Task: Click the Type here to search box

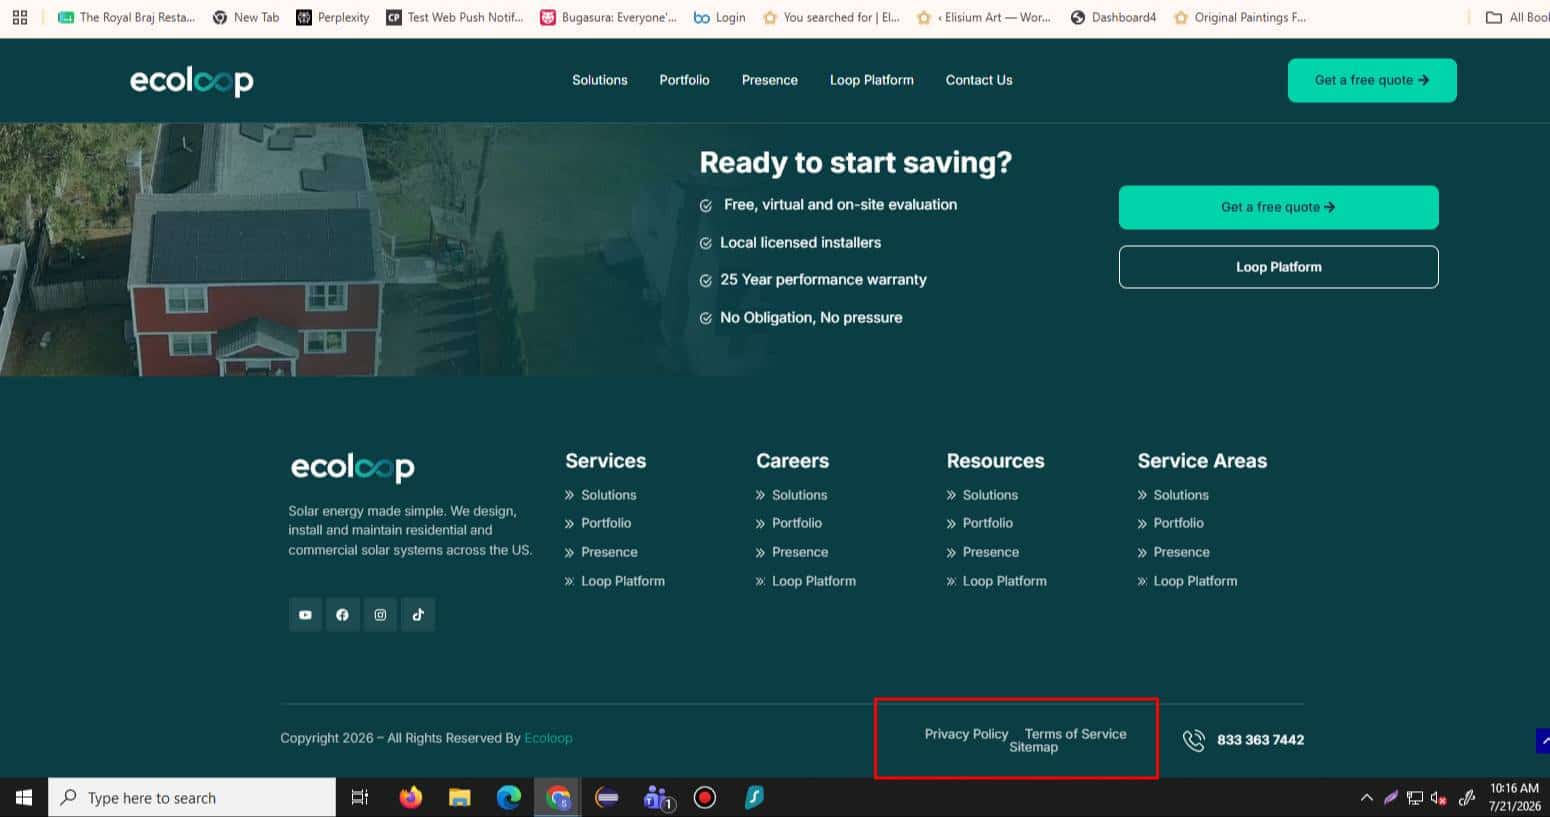Action: [192, 797]
